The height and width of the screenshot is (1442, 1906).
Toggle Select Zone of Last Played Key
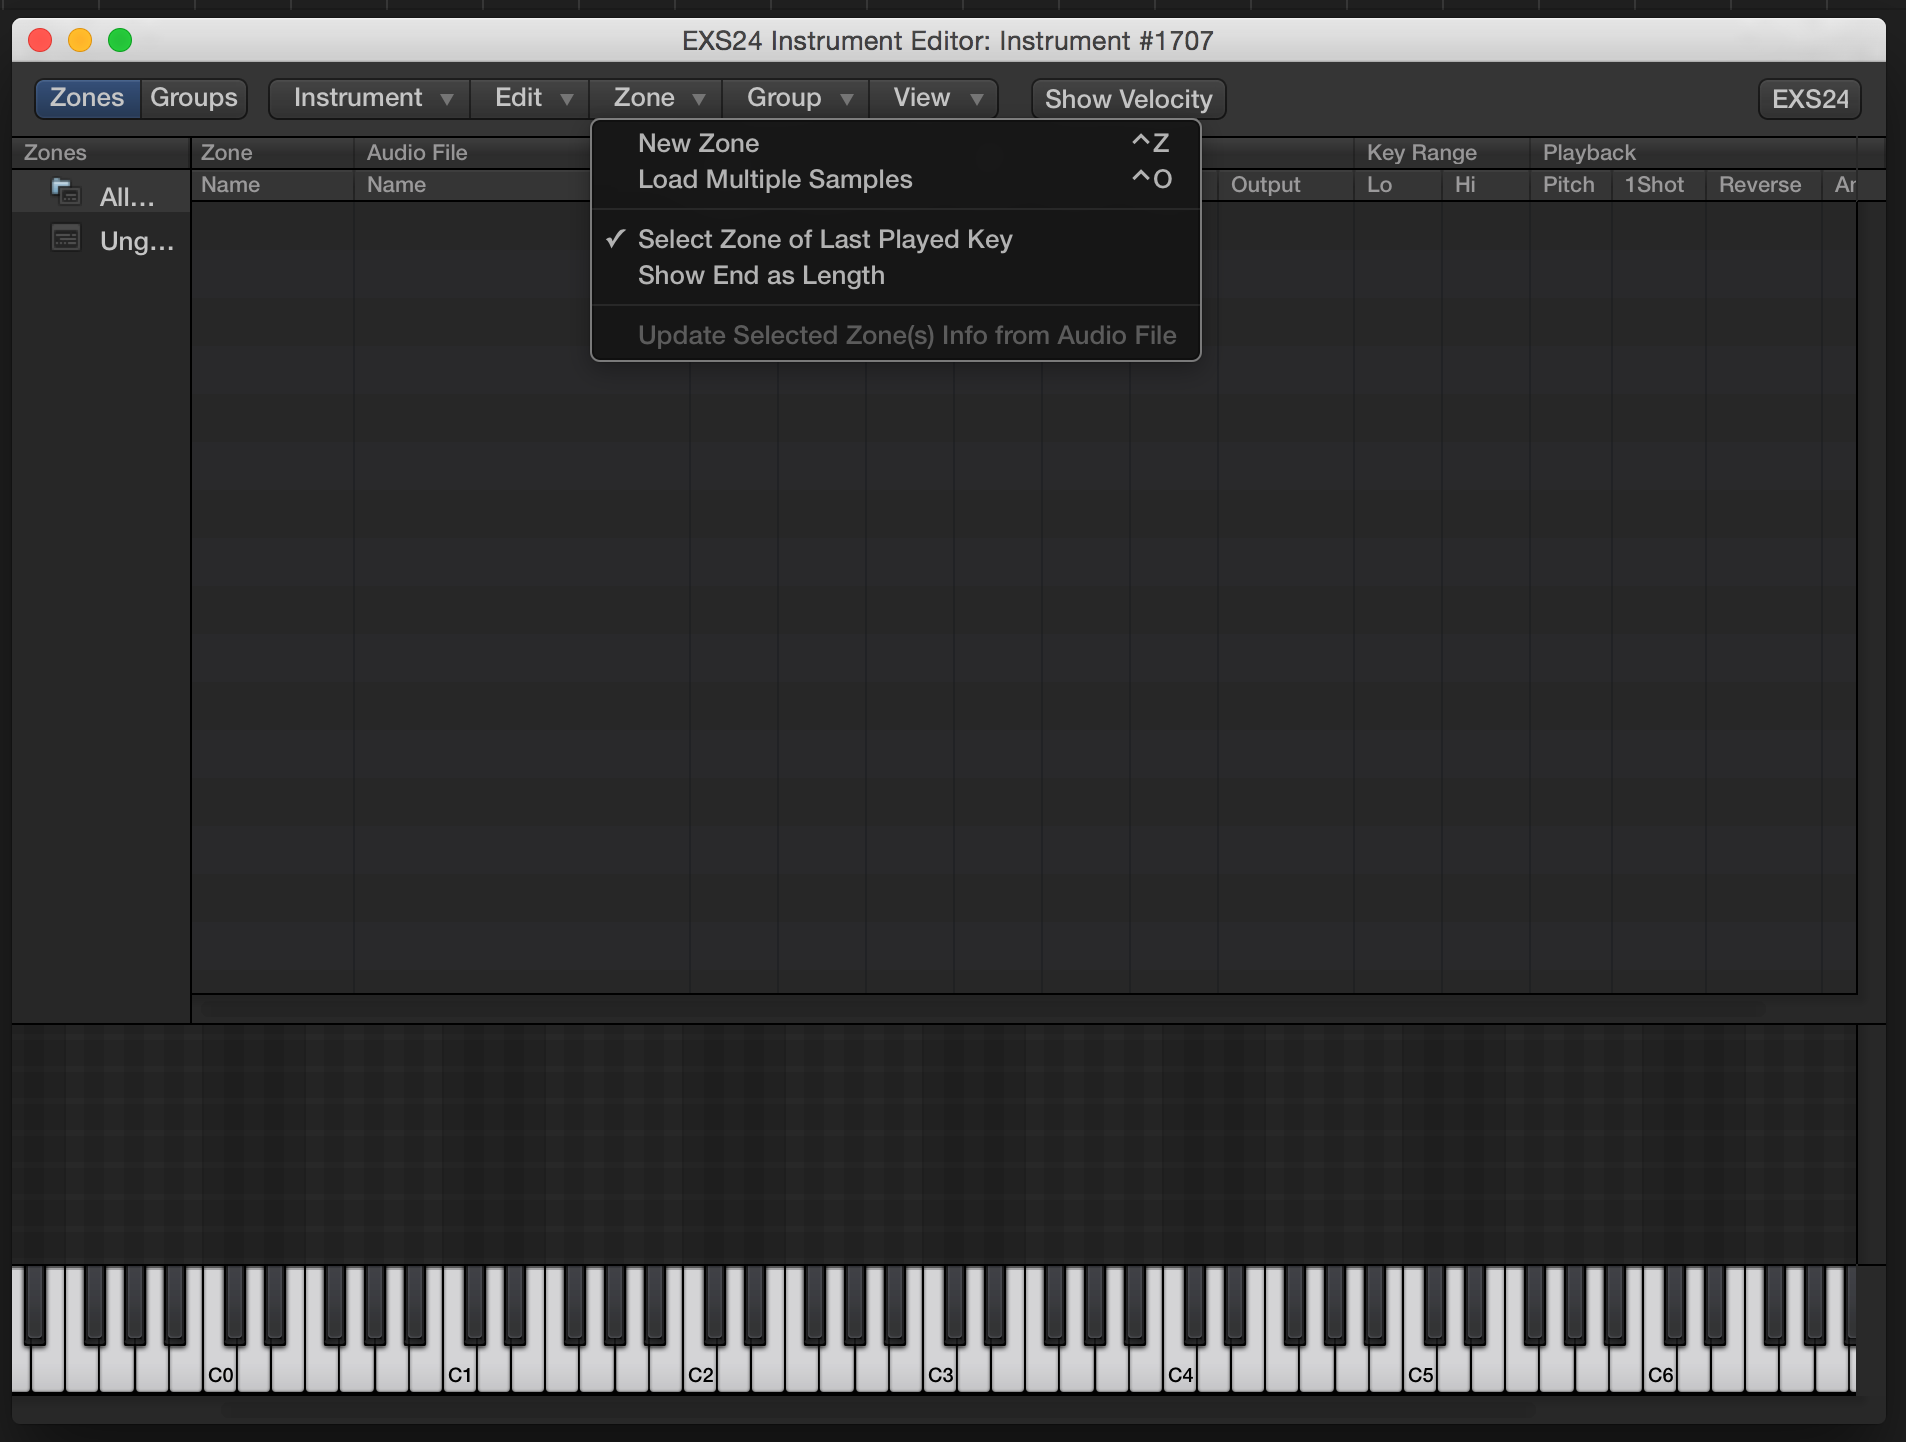pos(824,240)
